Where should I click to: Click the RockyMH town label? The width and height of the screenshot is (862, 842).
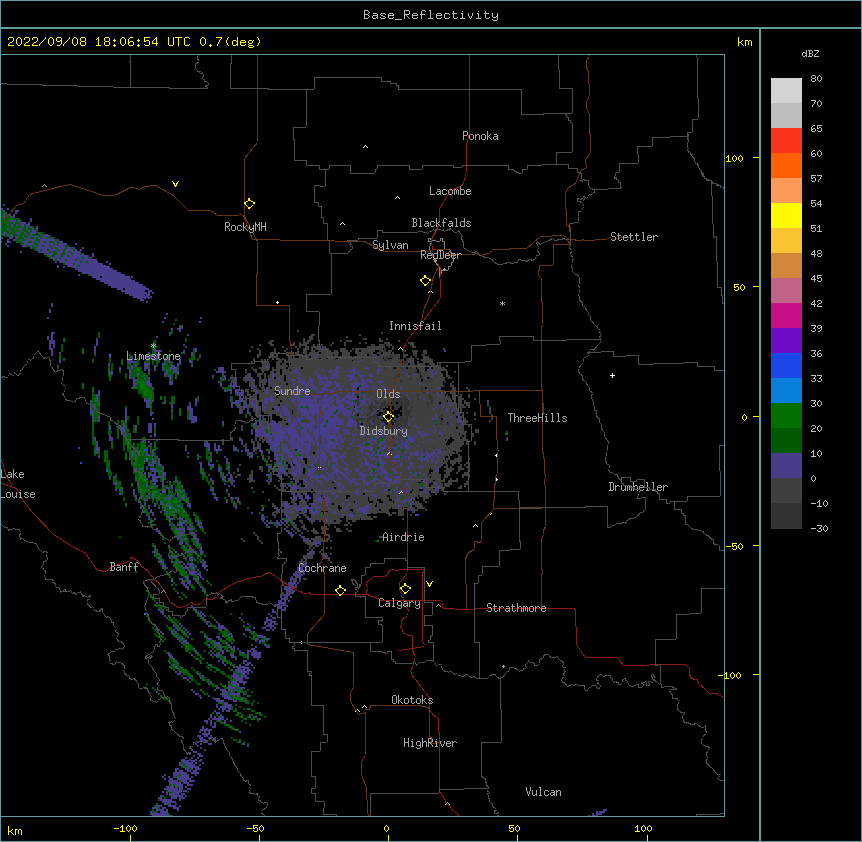pyautogui.click(x=245, y=227)
